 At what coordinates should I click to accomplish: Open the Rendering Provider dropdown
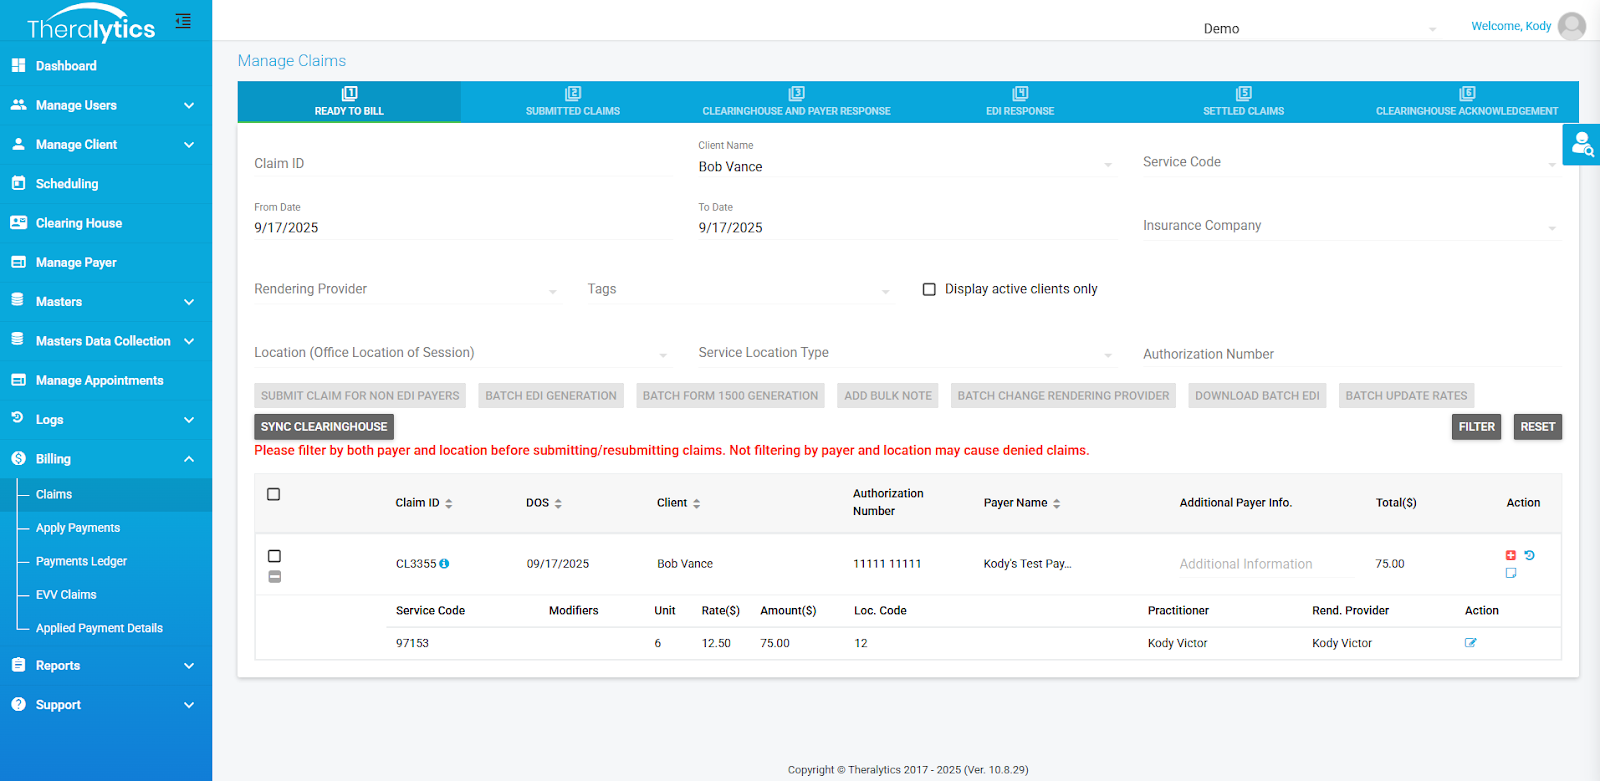pyautogui.click(x=406, y=289)
